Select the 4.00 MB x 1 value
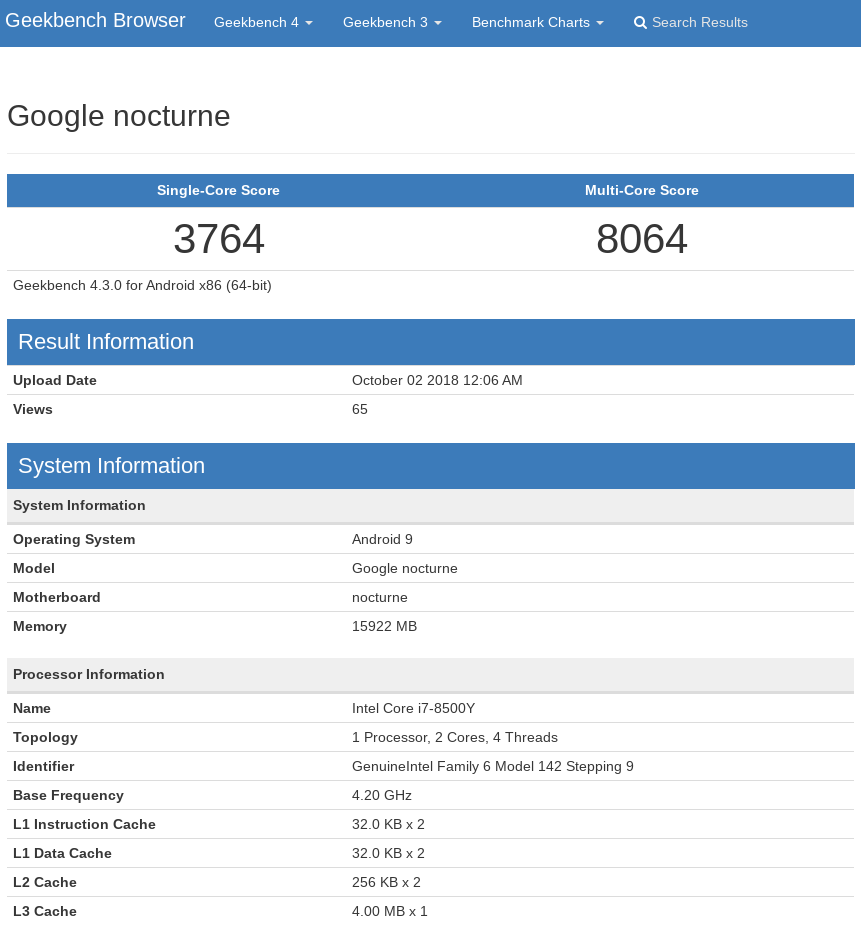 390,911
